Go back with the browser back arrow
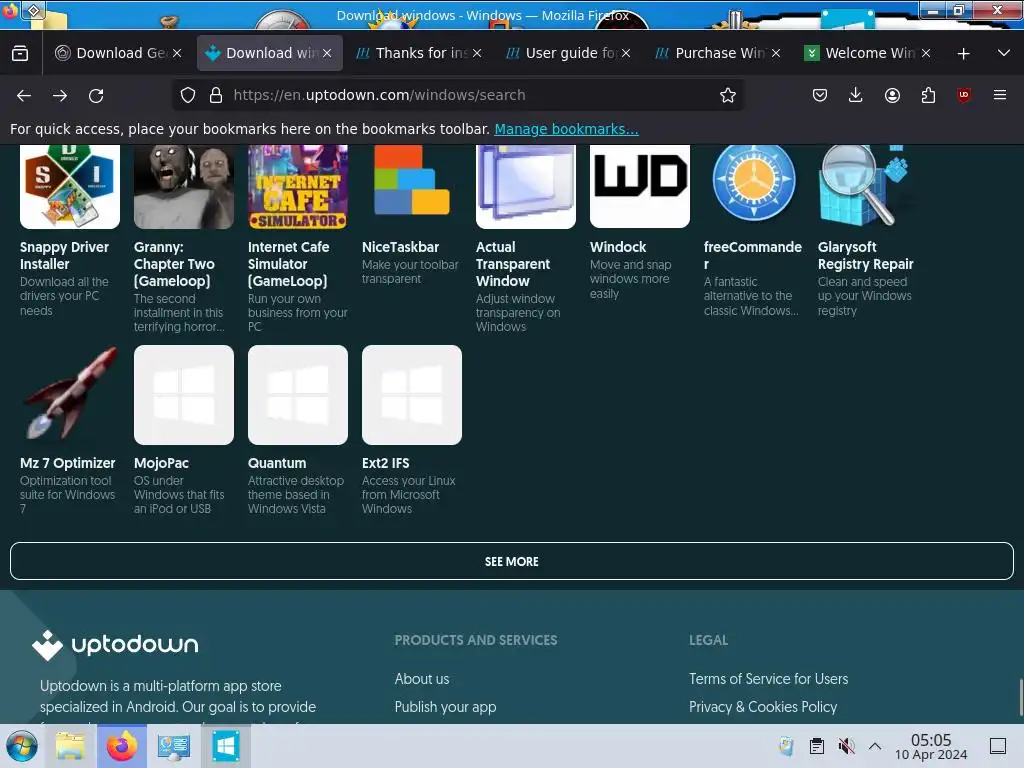1024x768 pixels. (24, 95)
